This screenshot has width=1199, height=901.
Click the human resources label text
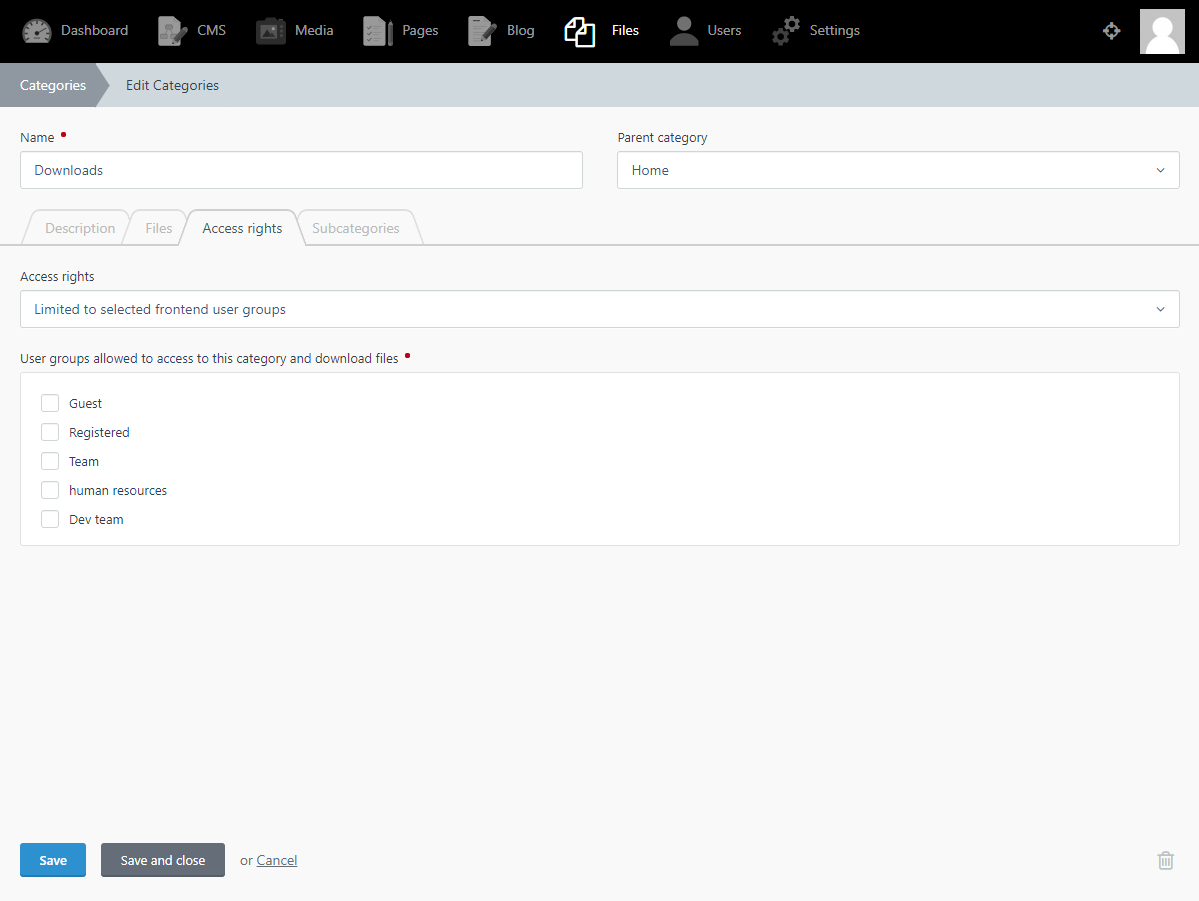(x=118, y=490)
